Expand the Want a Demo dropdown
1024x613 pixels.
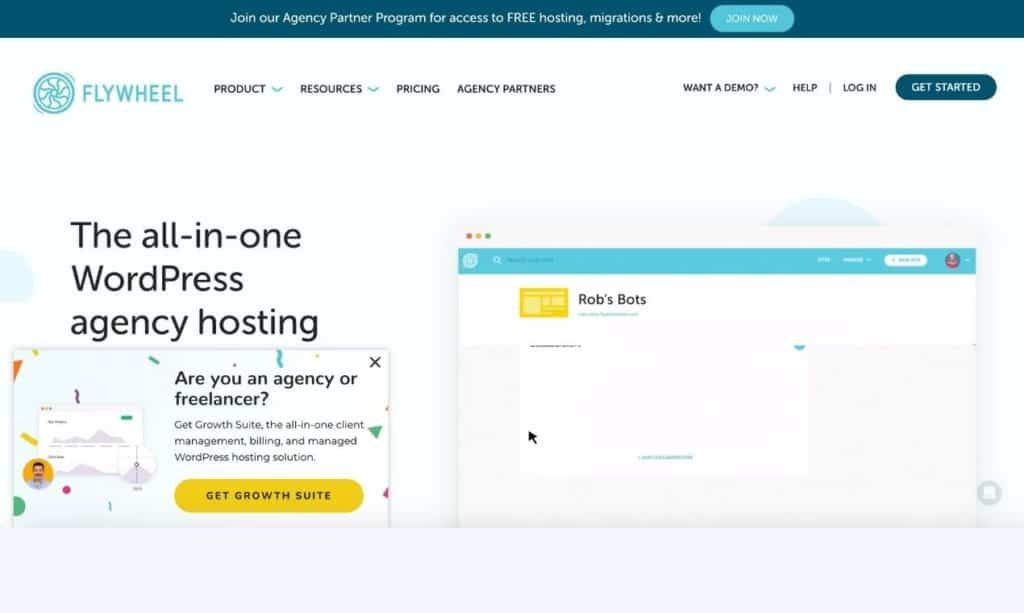pos(729,87)
